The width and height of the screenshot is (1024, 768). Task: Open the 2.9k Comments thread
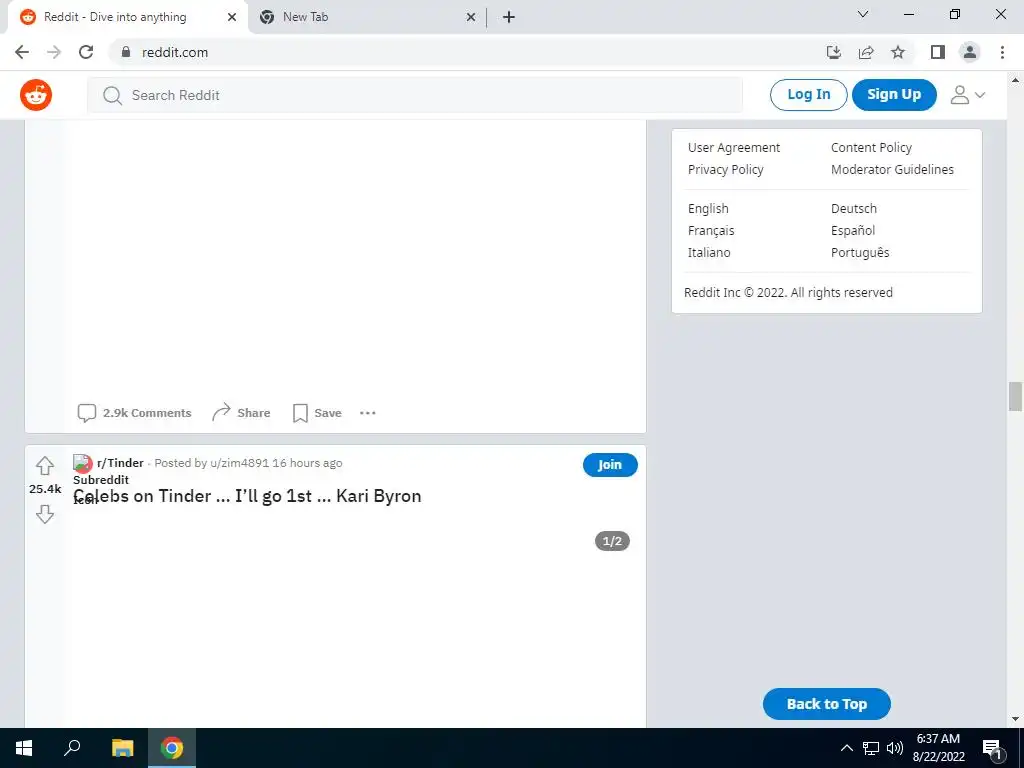[x=135, y=413]
